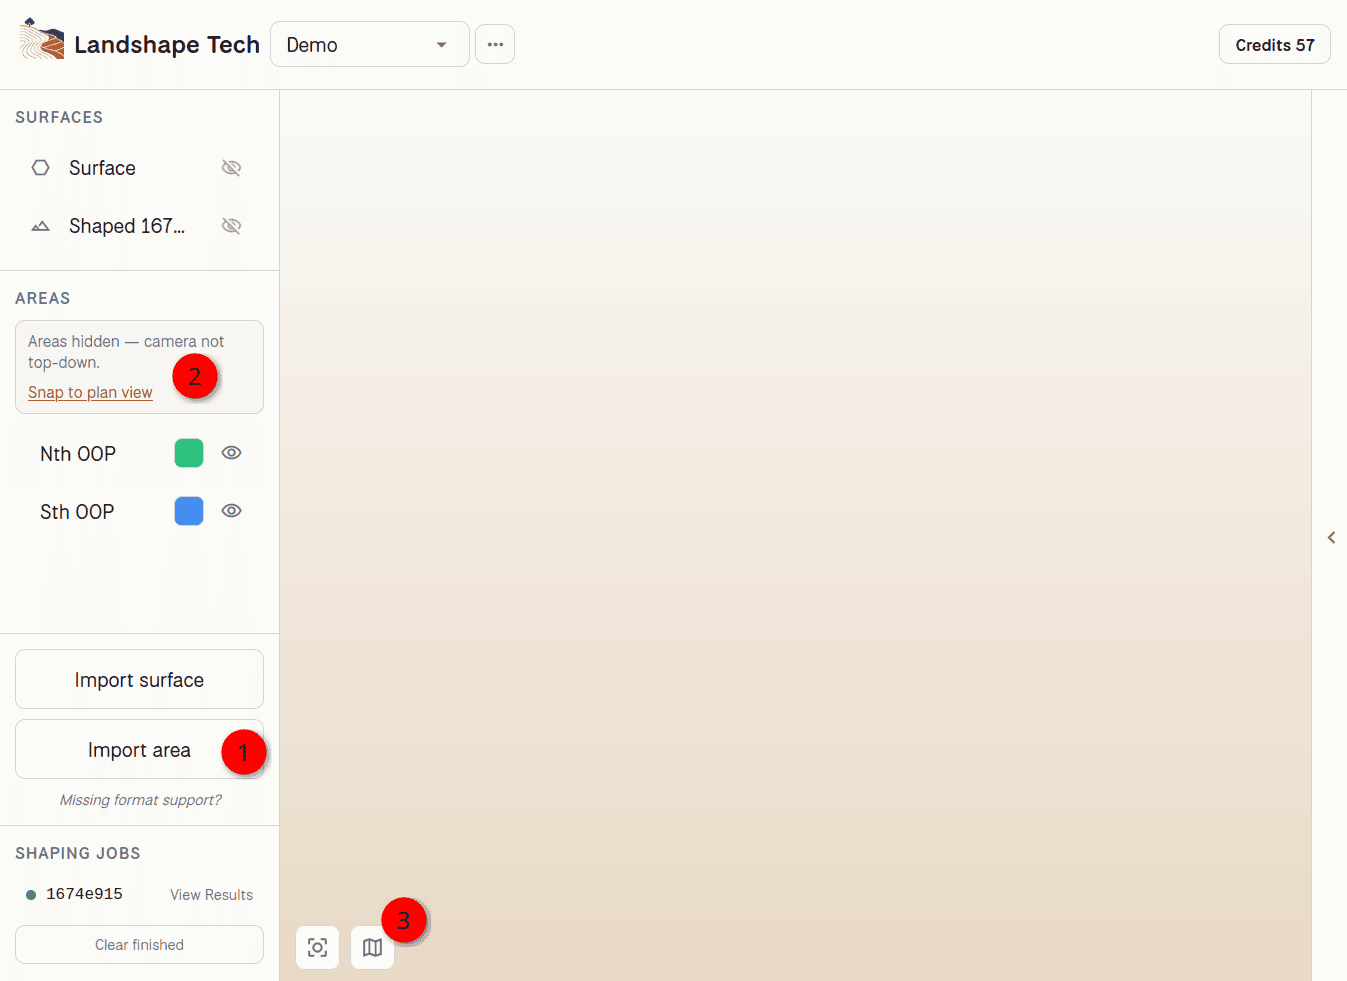Select shaping job 1674e915
Viewport: 1347px width, 981px height.
(84, 894)
